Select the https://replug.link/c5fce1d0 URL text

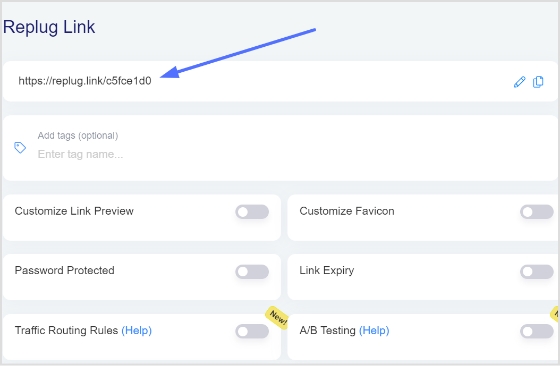click(x=85, y=81)
